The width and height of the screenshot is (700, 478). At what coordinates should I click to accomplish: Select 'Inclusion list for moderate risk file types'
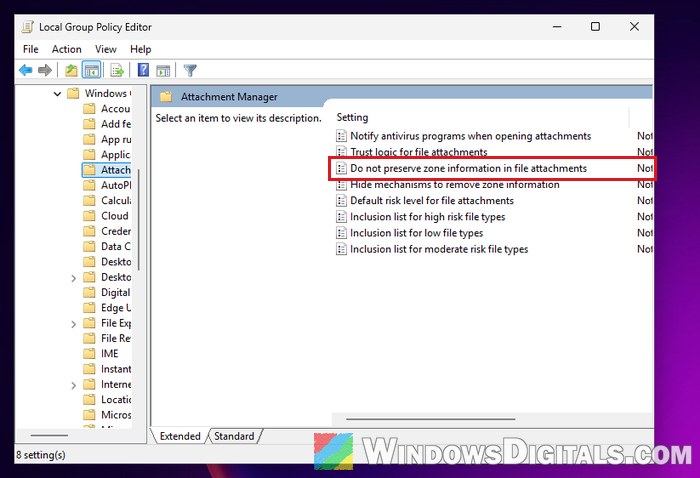439,249
